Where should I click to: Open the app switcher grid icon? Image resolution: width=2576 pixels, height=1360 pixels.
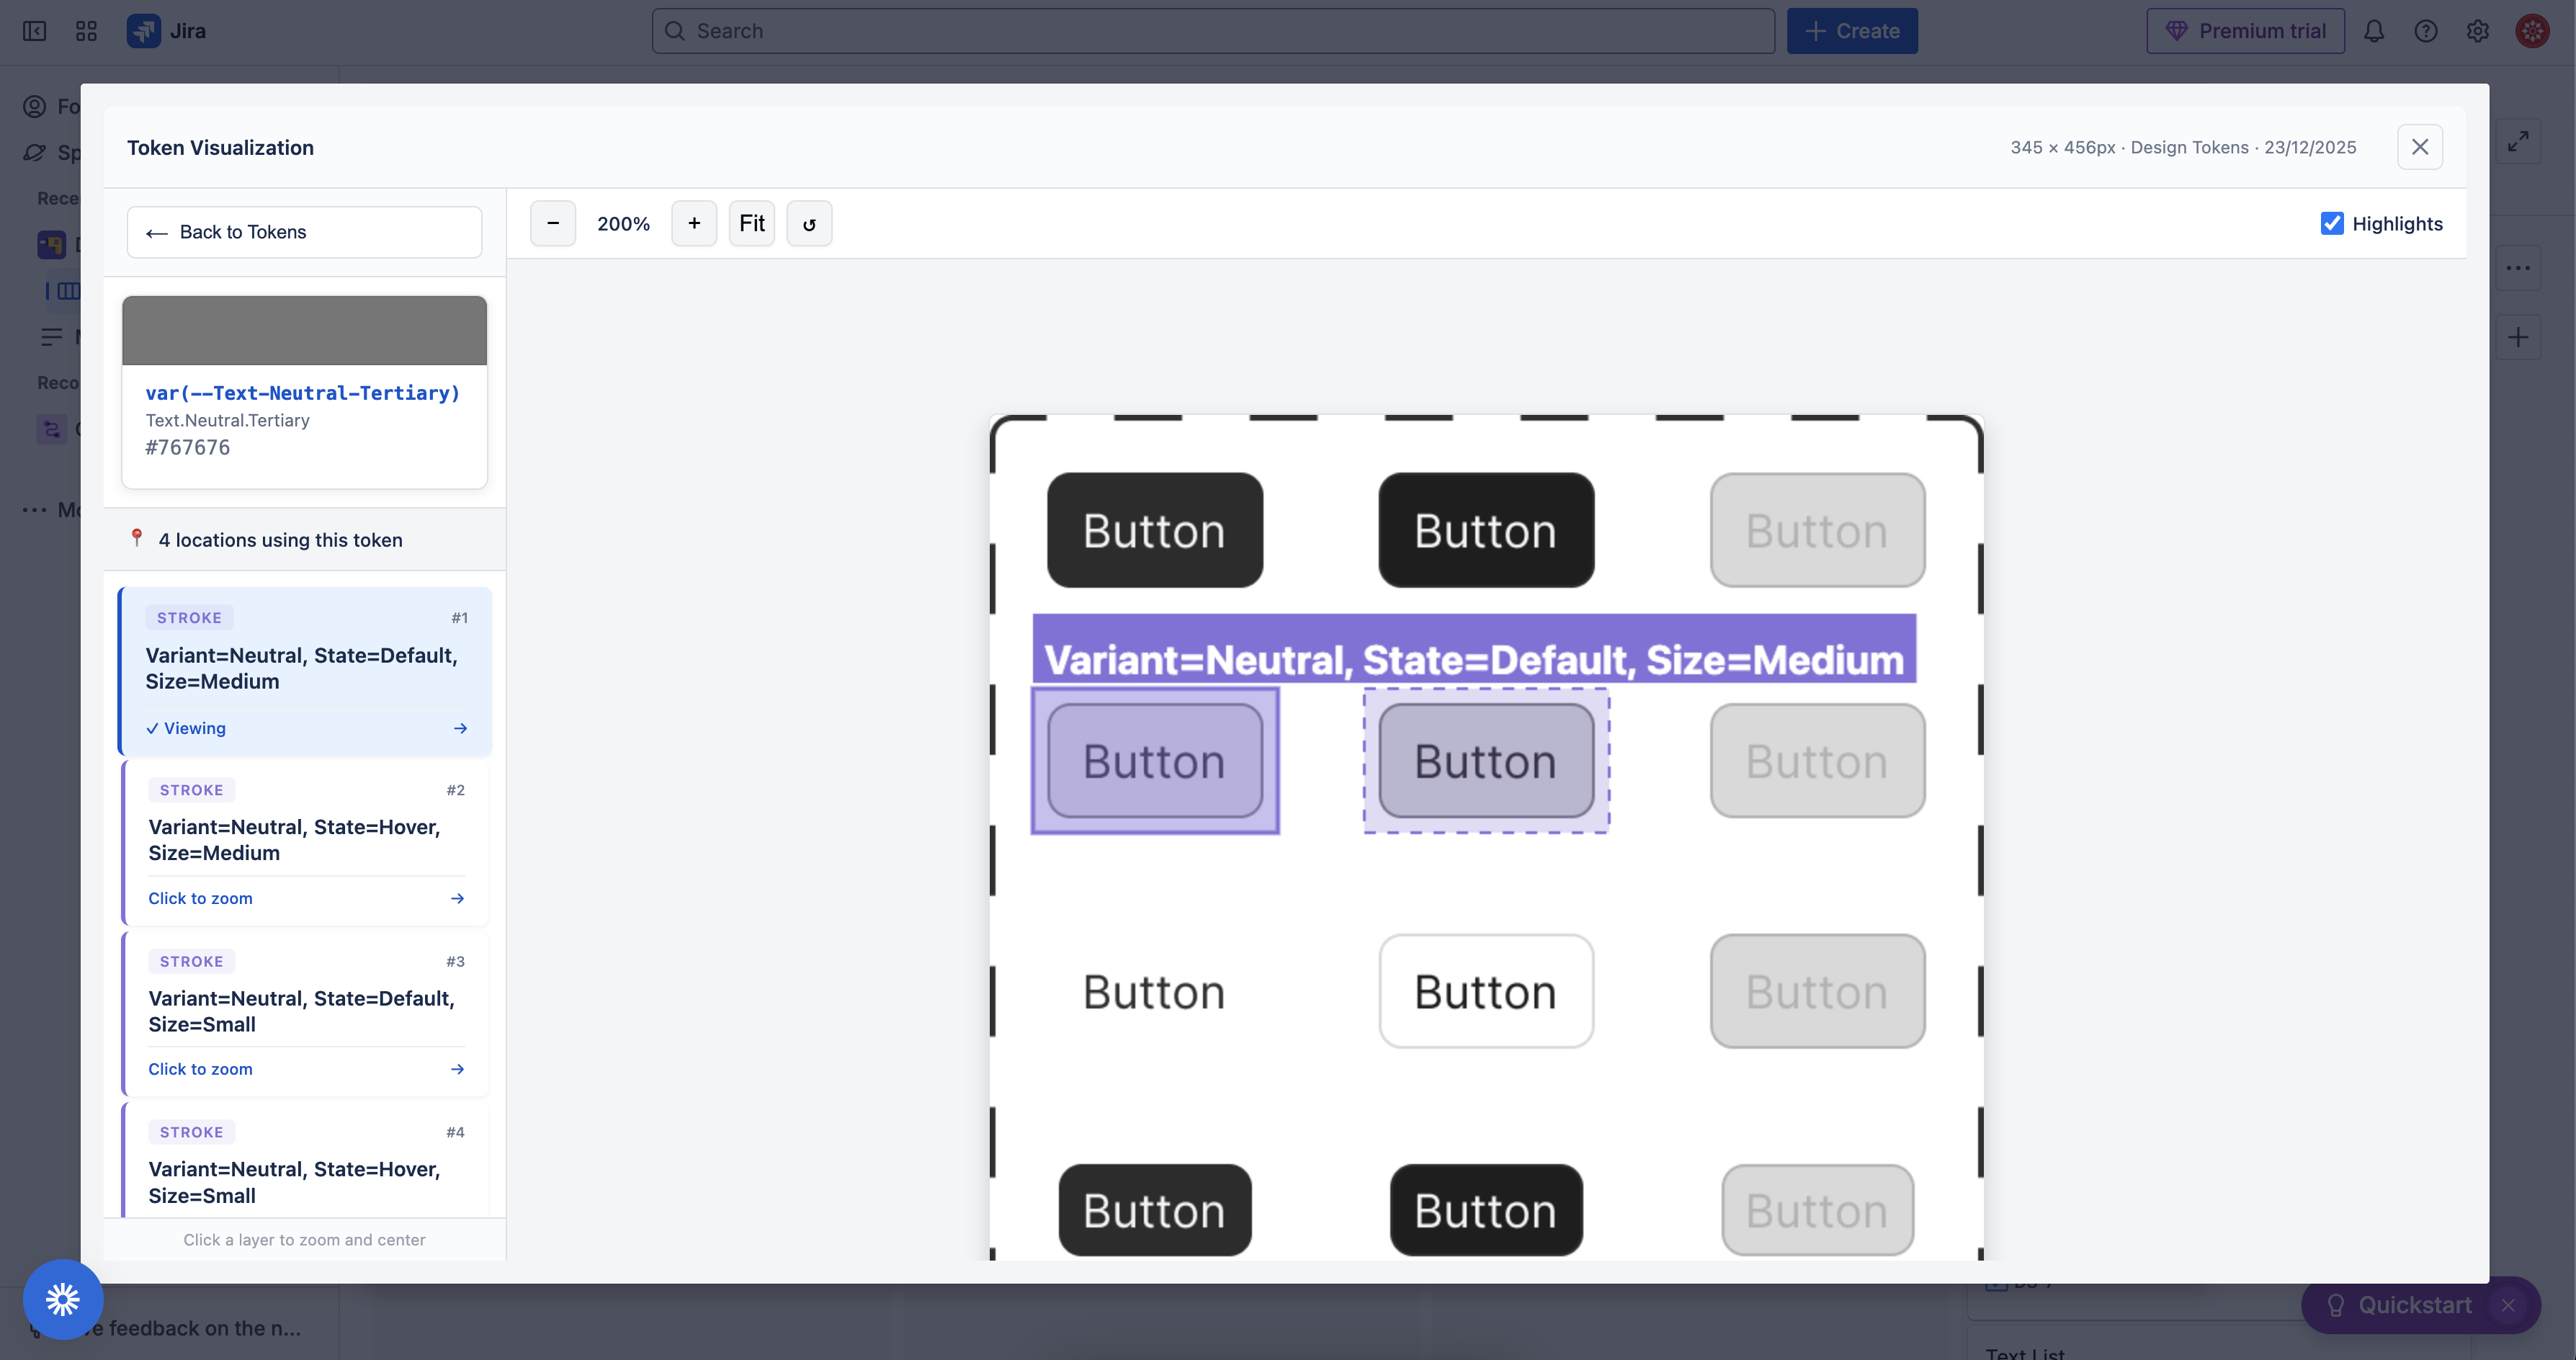(86, 31)
